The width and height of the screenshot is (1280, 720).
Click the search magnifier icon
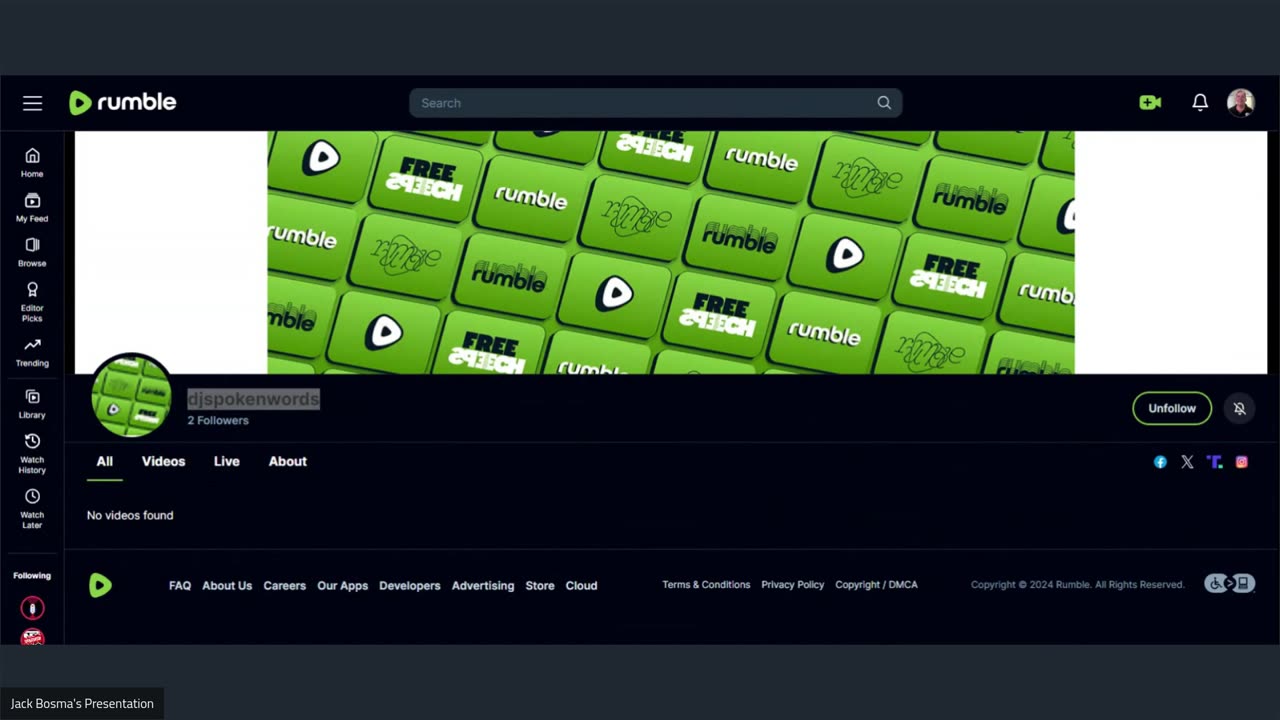(884, 103)
